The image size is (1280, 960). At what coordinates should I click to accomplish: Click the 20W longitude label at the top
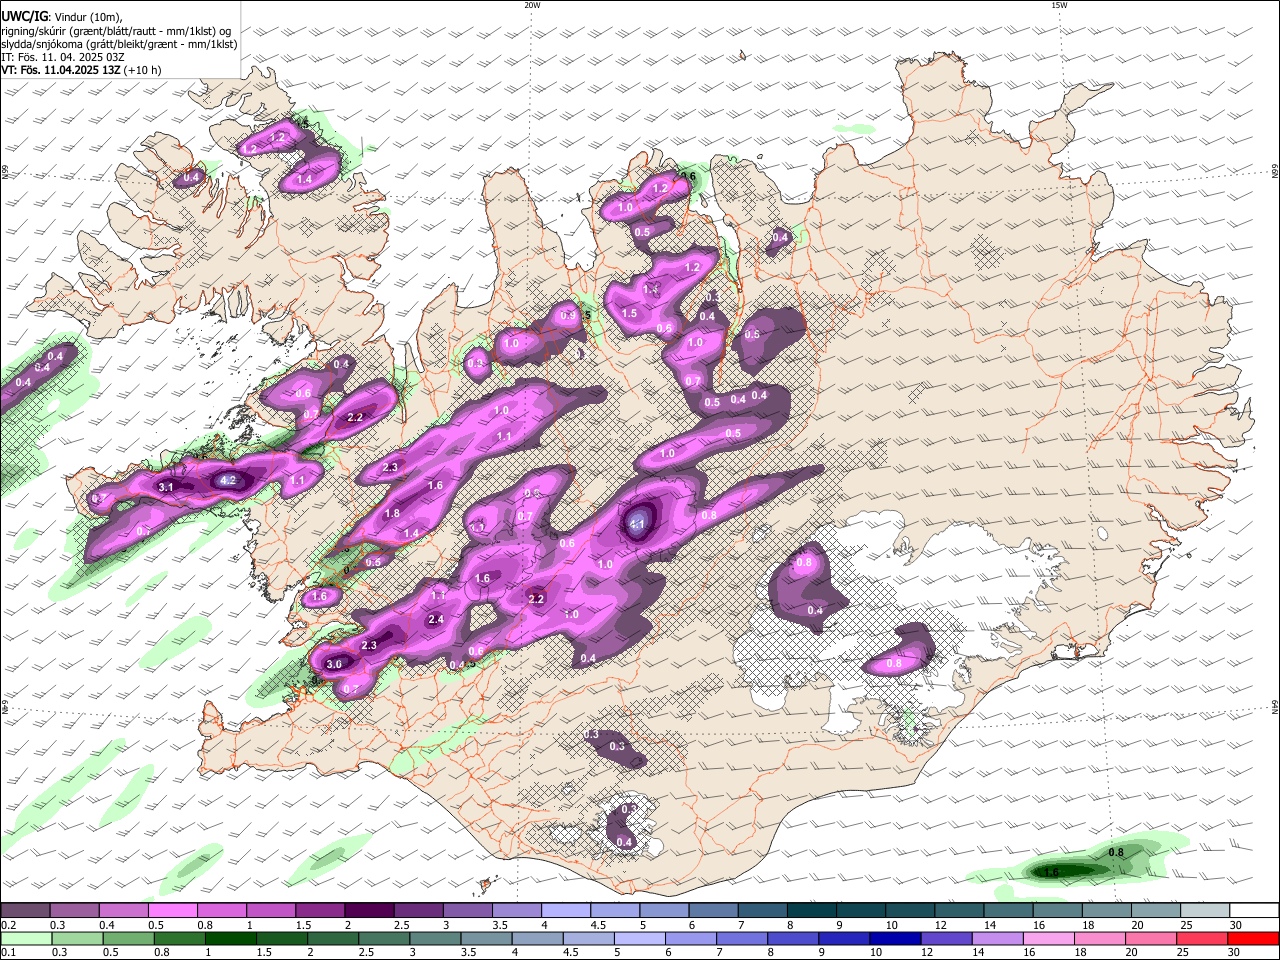click(532, 5)
